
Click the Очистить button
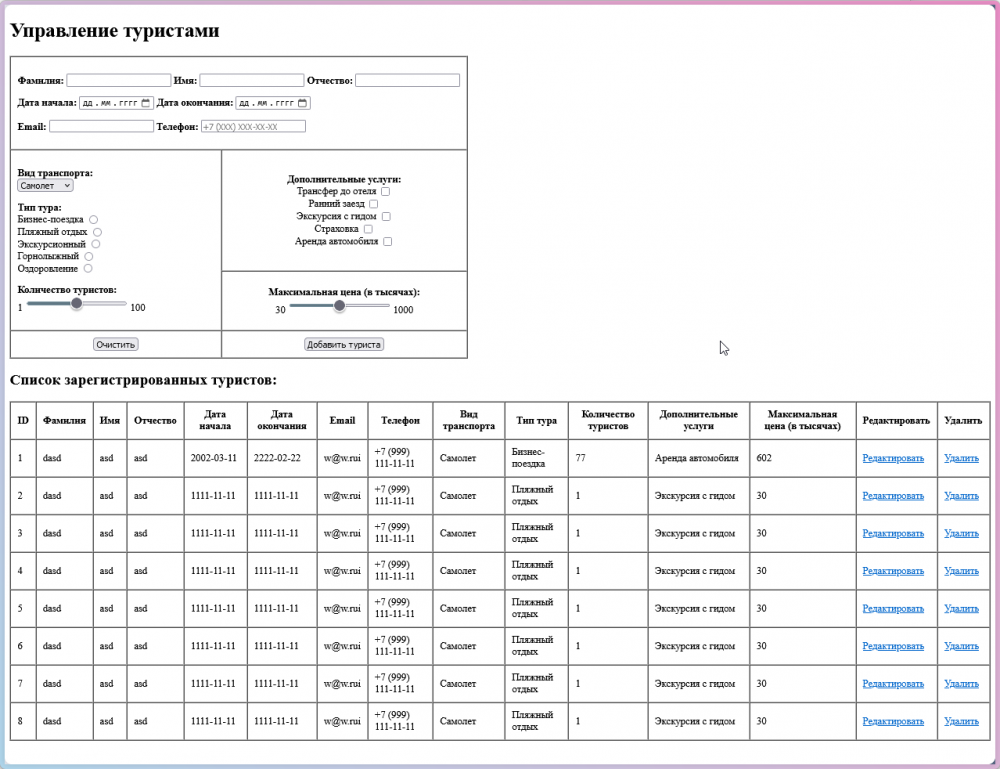coord(115,344)
